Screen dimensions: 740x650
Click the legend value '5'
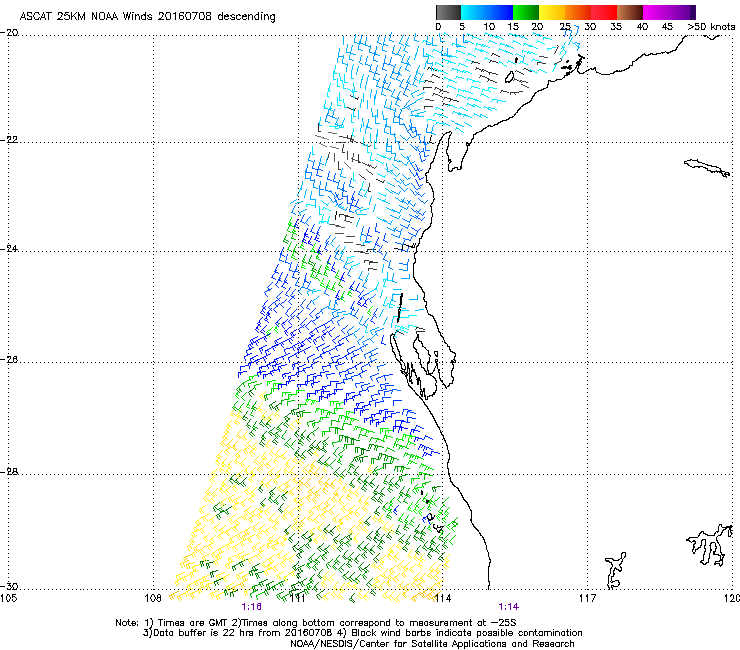(462, 27)
